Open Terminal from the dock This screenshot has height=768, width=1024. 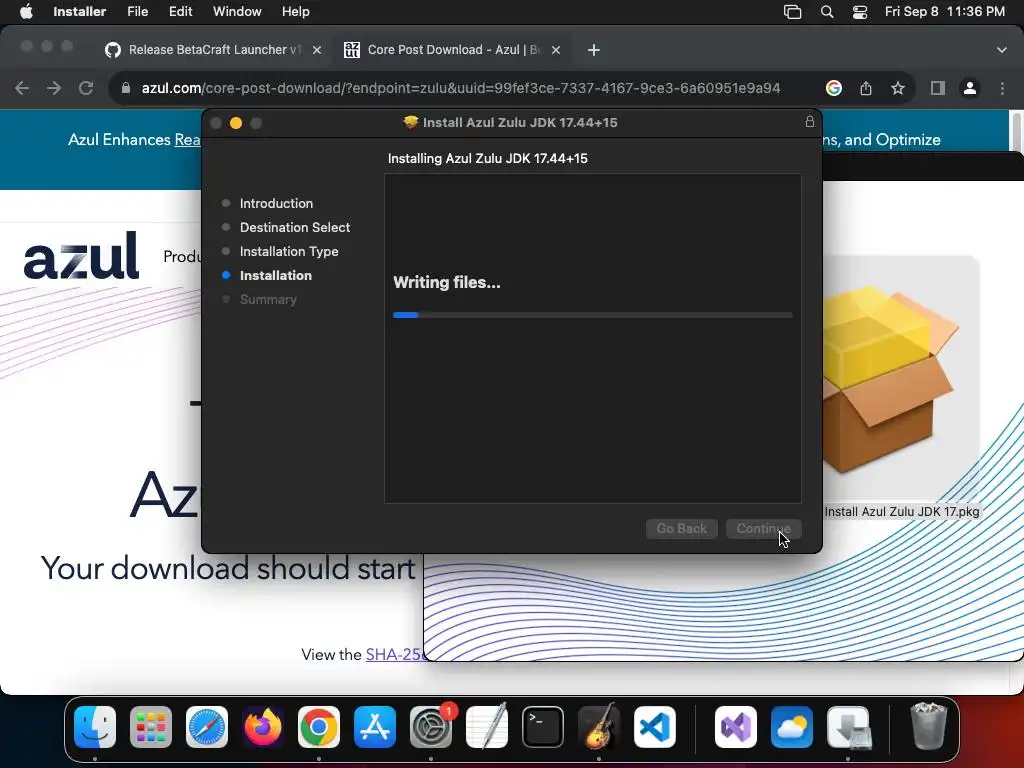[x=543, y=727]
